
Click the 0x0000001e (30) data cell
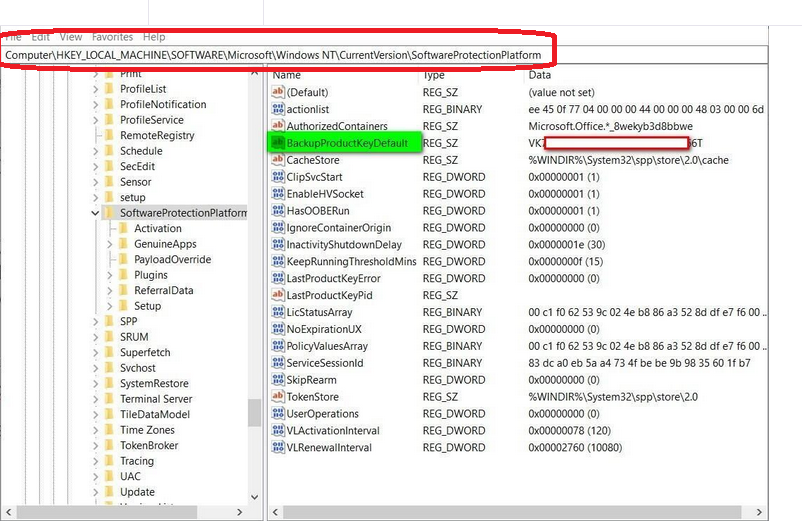tap(566, 244)
